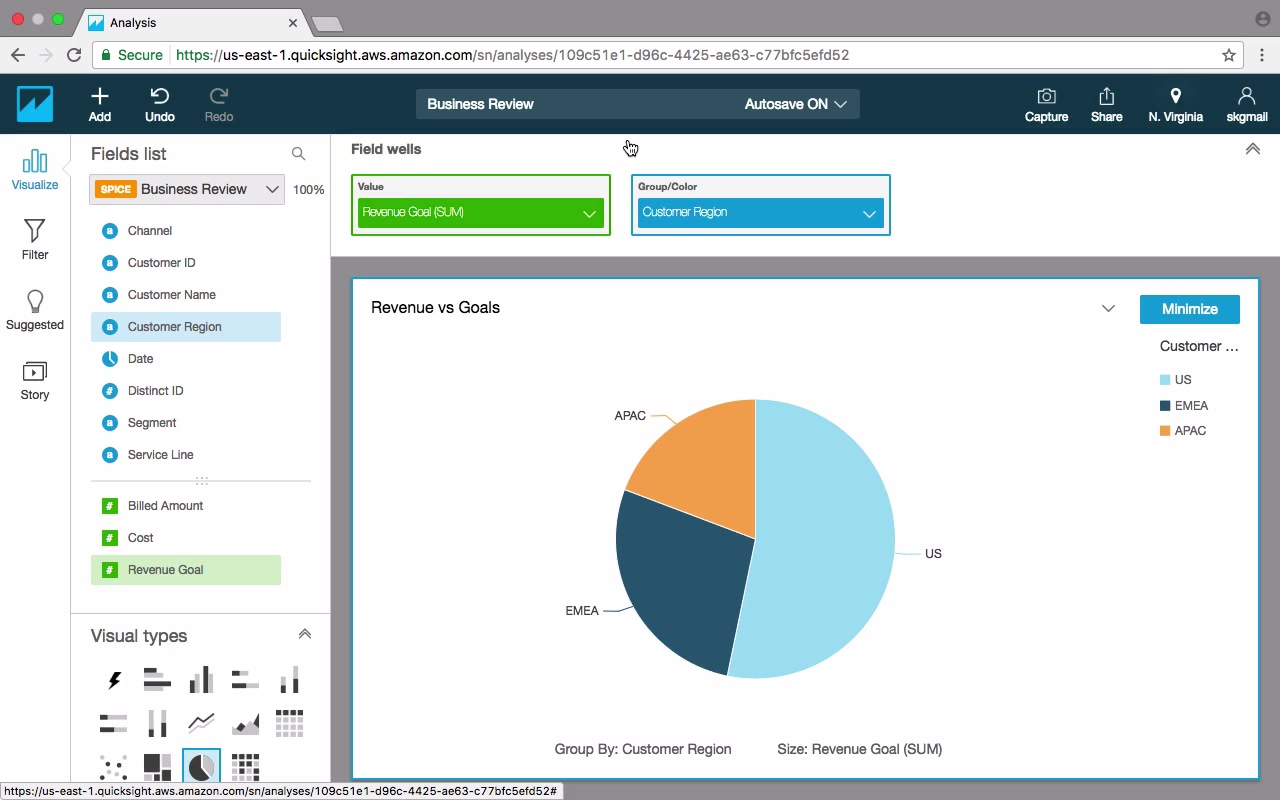Click the QuickSight logo in the header
Image resolution: width=1280 pixels, height=800 pixels.
pos(35,104)
